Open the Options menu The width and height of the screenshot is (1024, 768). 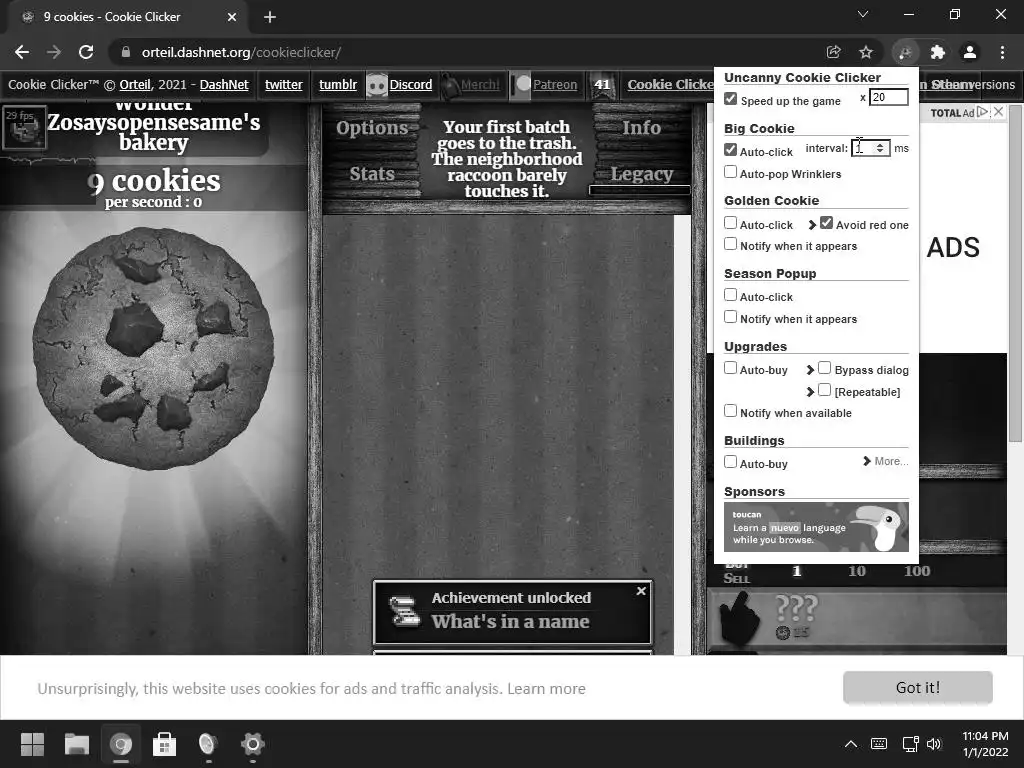click(x=372, y=128)
